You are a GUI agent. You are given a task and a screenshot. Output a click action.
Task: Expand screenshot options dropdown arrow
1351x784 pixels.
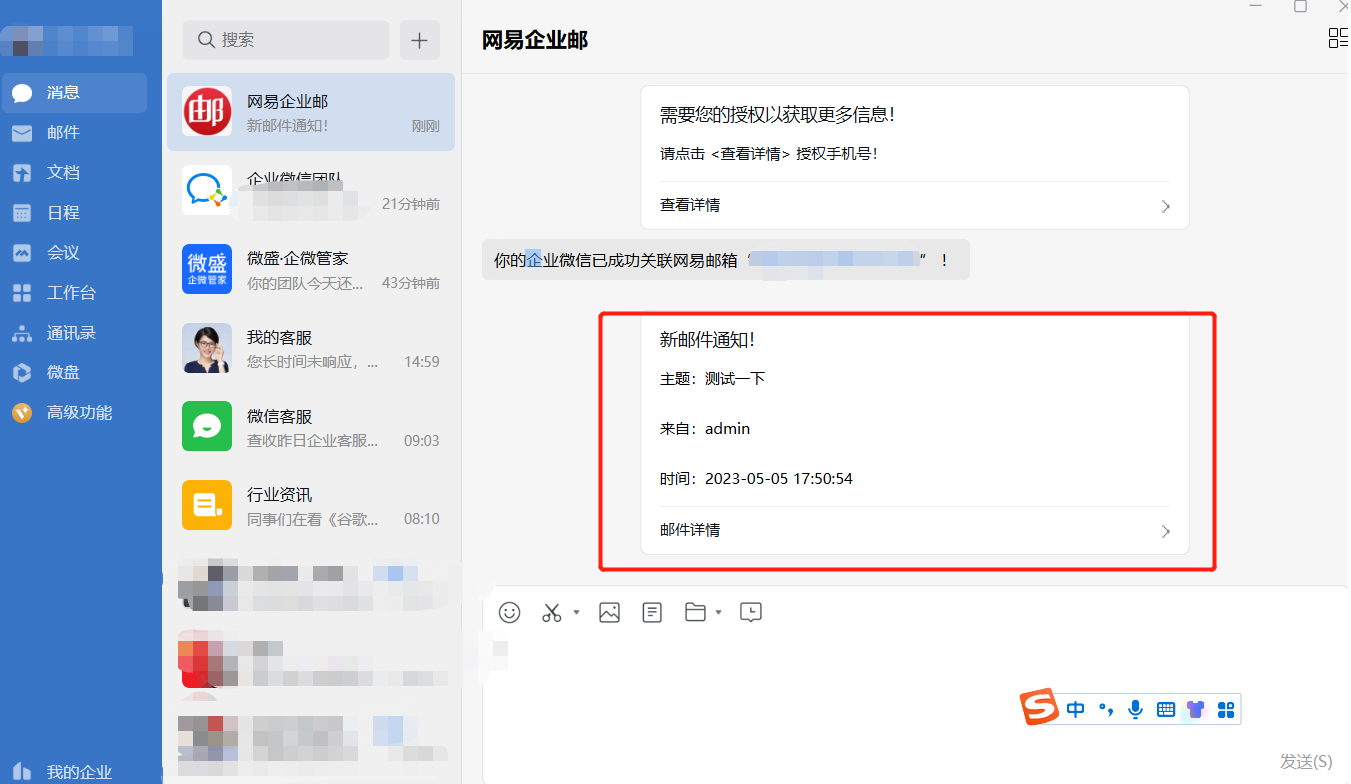576,613
